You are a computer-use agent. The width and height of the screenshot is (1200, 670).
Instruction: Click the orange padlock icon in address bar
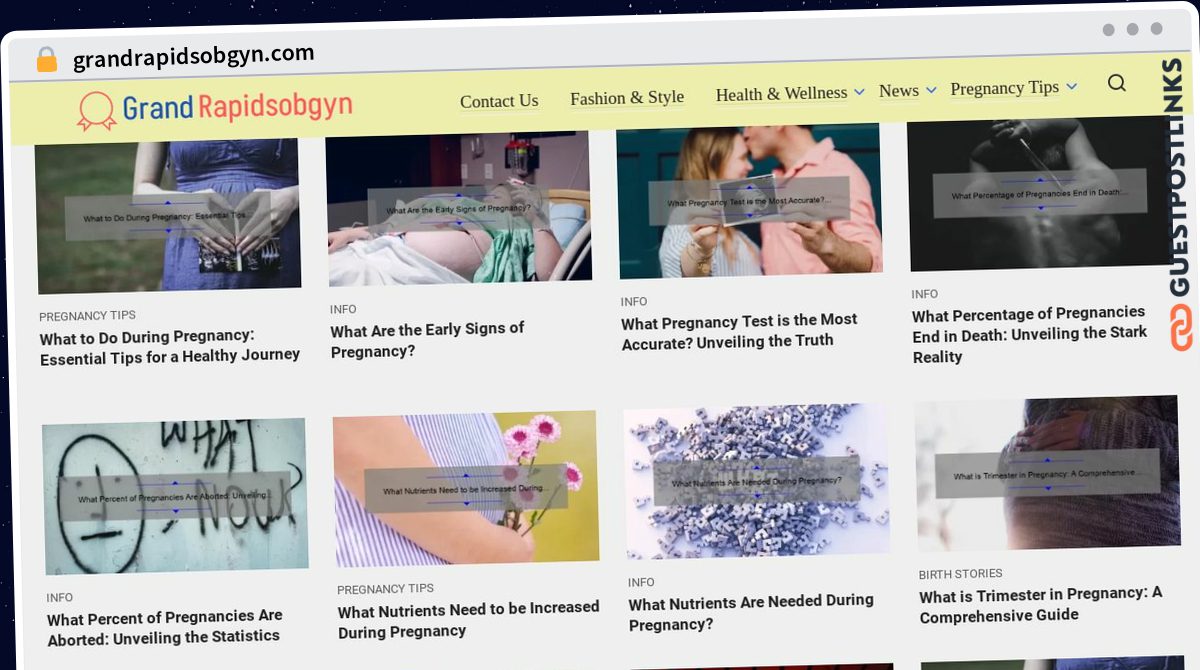[x=46, y=60]
